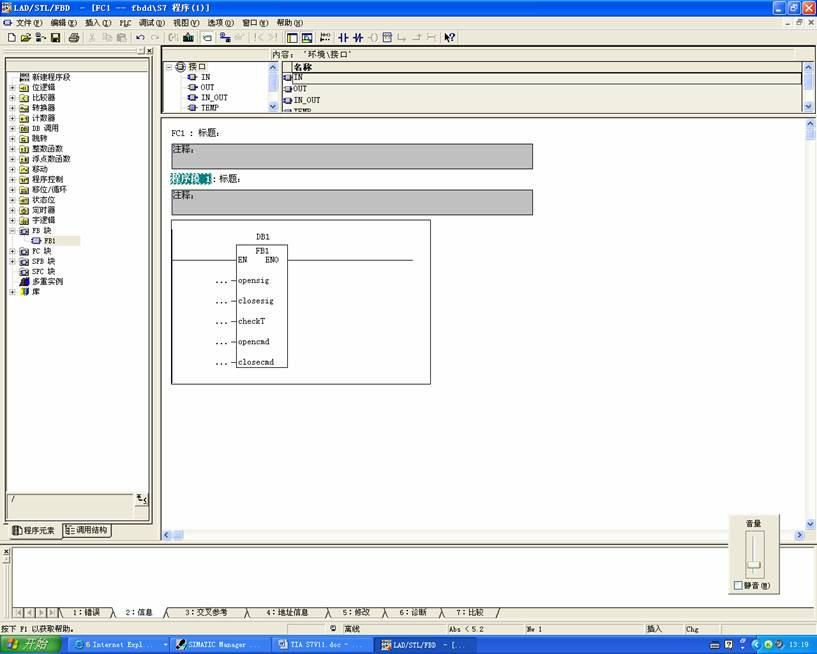Select FB1 block in the tree
This screenshot has height=654, width=817.
pyautogui.click(x=49, y=241)
